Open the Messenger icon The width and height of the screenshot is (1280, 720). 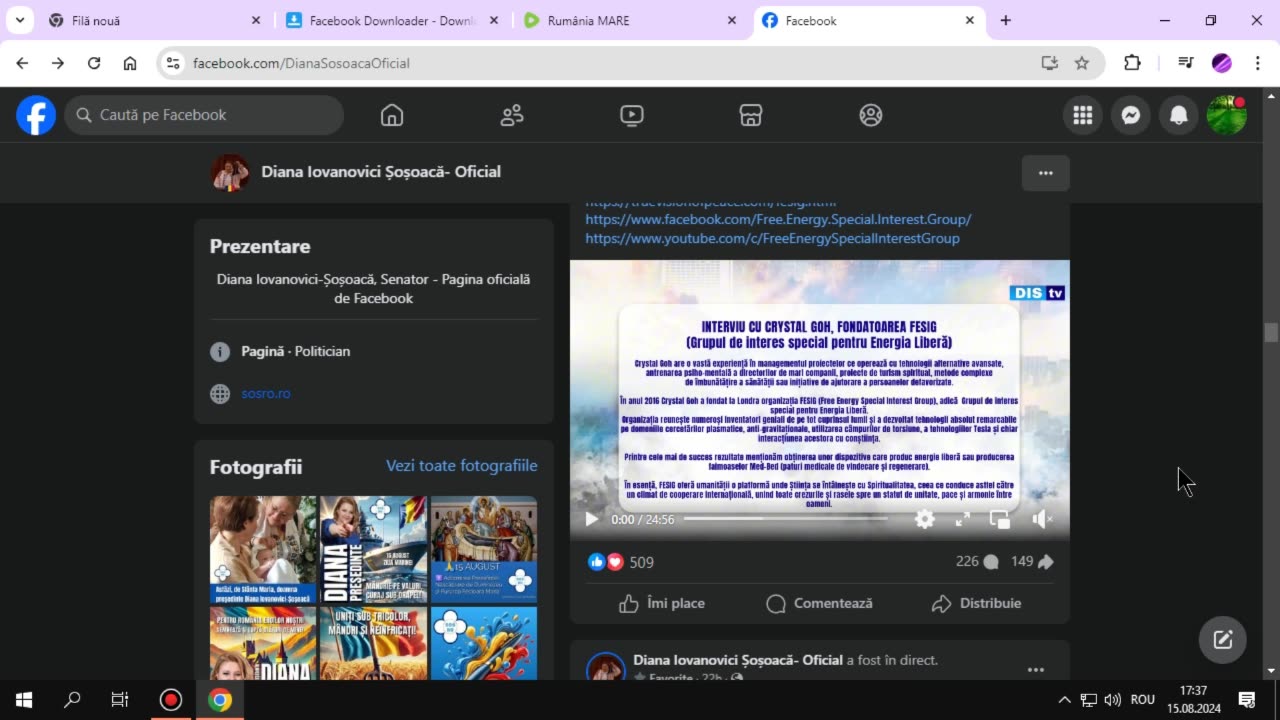click(1130, 115)
